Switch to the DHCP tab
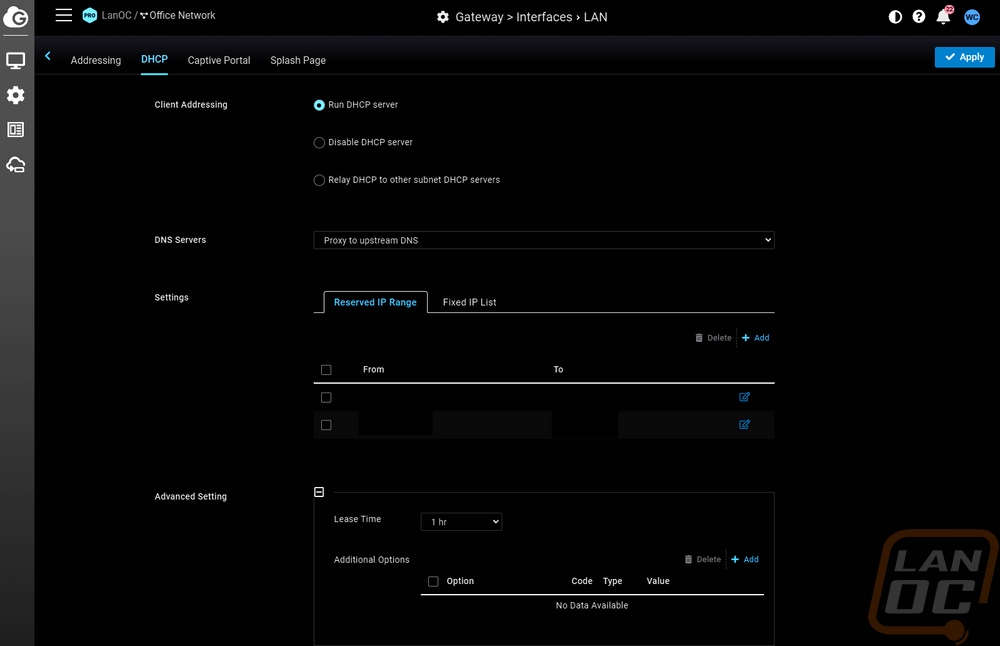Screen dimensions: 1000x646 (x=154, y=59)
